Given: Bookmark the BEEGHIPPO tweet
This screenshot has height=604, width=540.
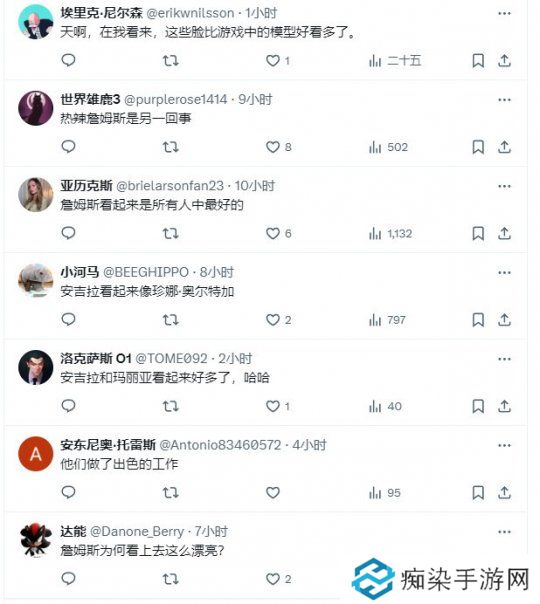Looking at the screenshot, I should pyautogui.click(x=478, y=320).
